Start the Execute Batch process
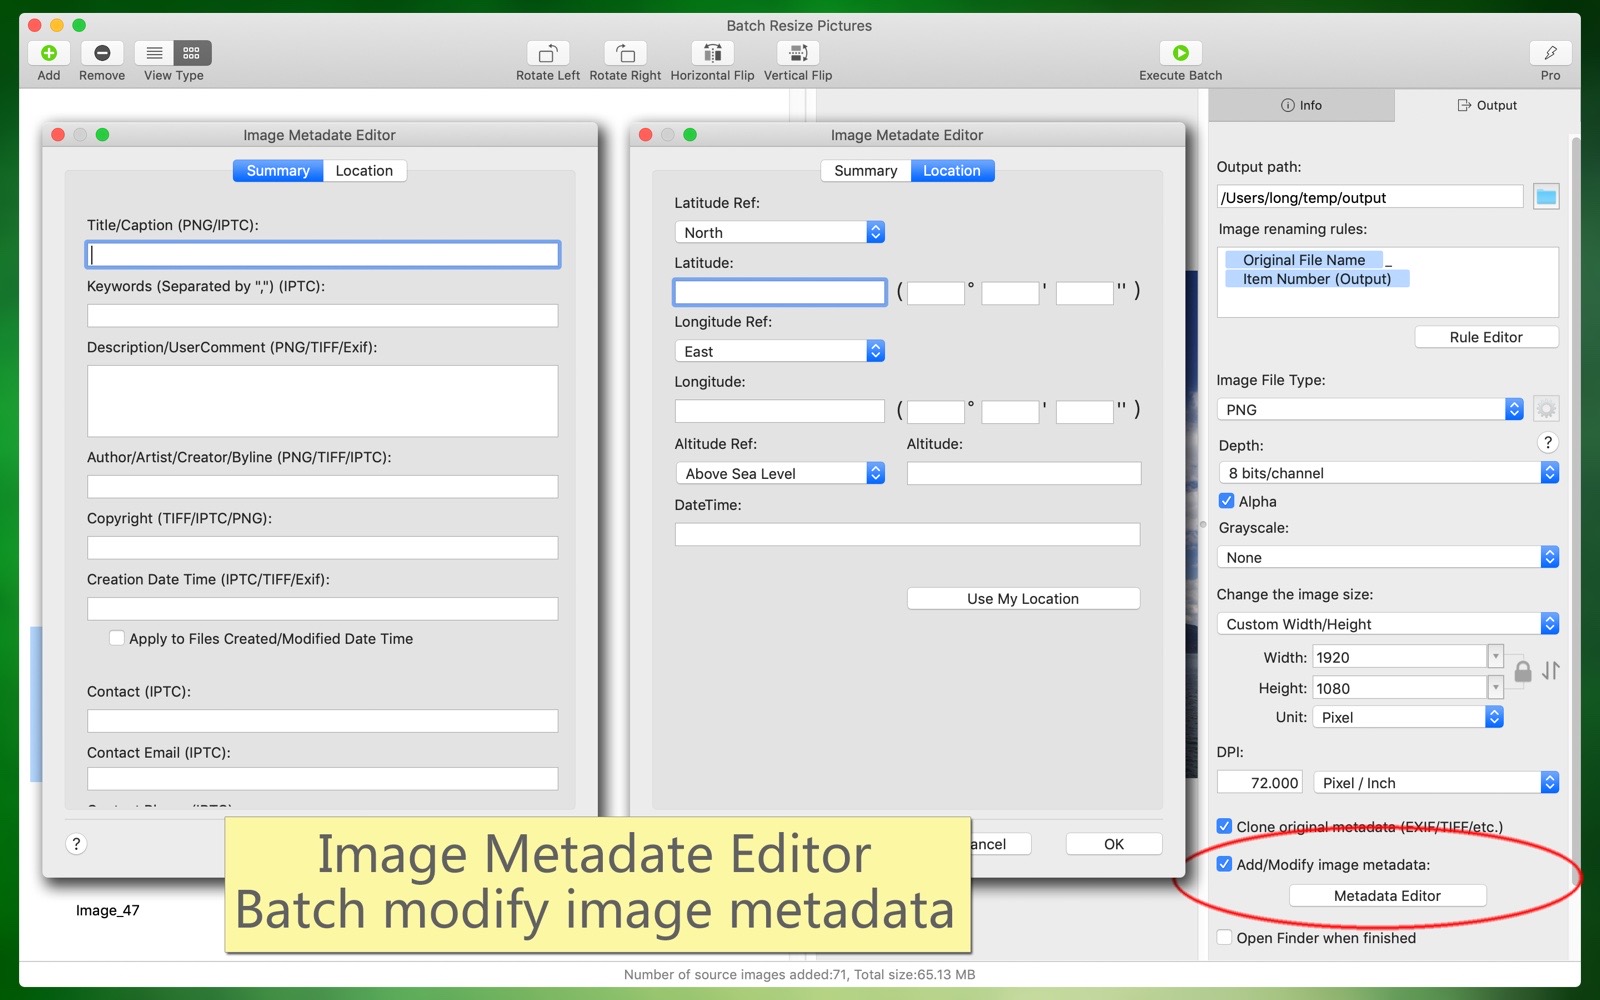This screenshot has width=1600, height=1000. click(x=1180, y=53)
